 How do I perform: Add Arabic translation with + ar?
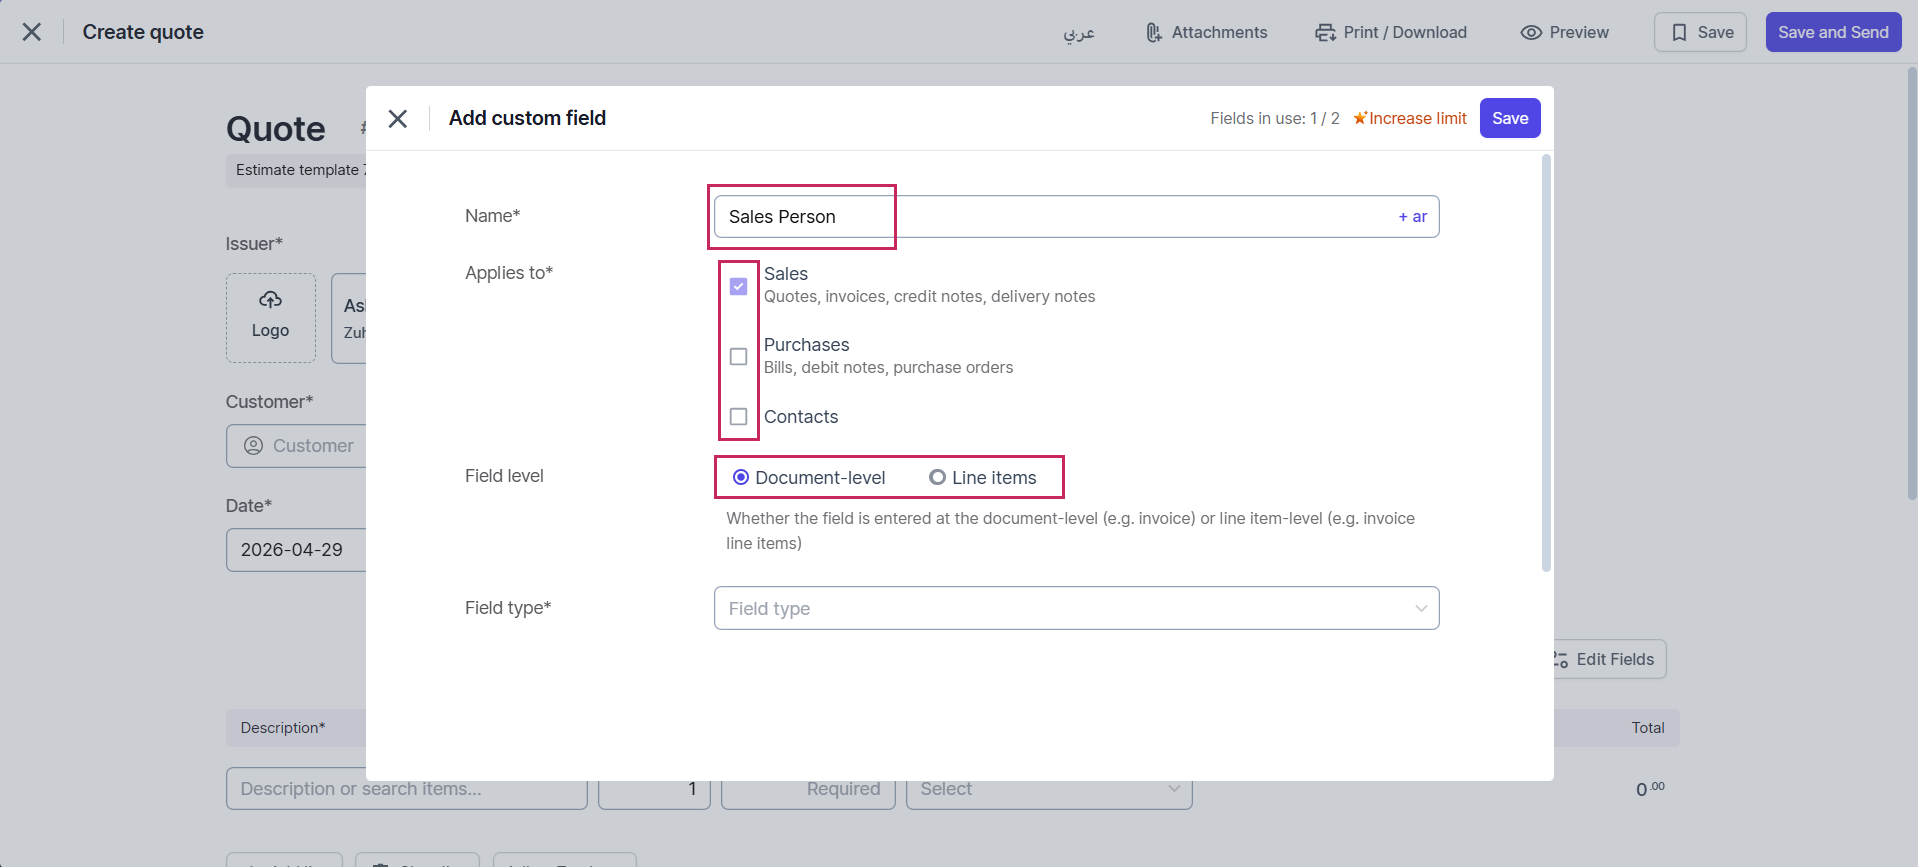pos(1412,217)
